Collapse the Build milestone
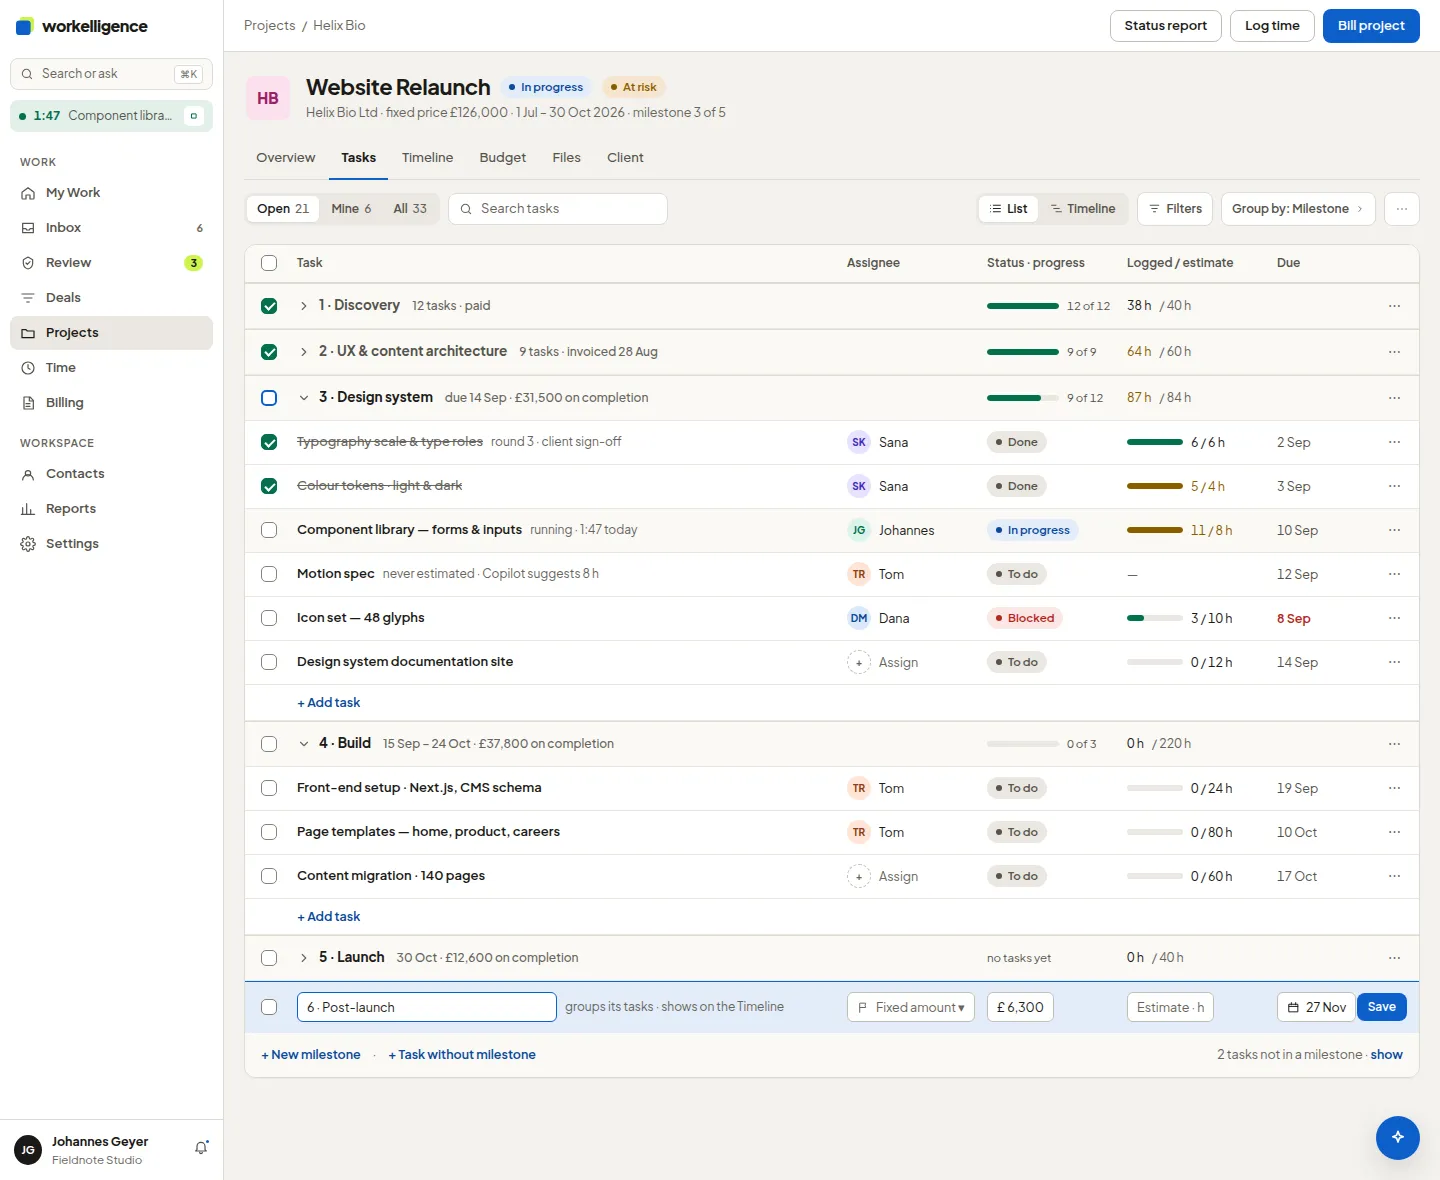 [x=303, y=744]
